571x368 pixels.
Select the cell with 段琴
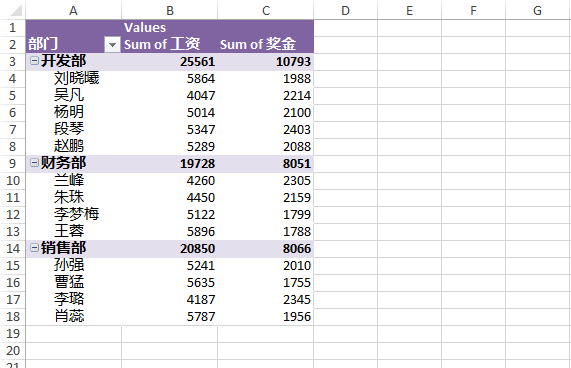tap(74, 129)
